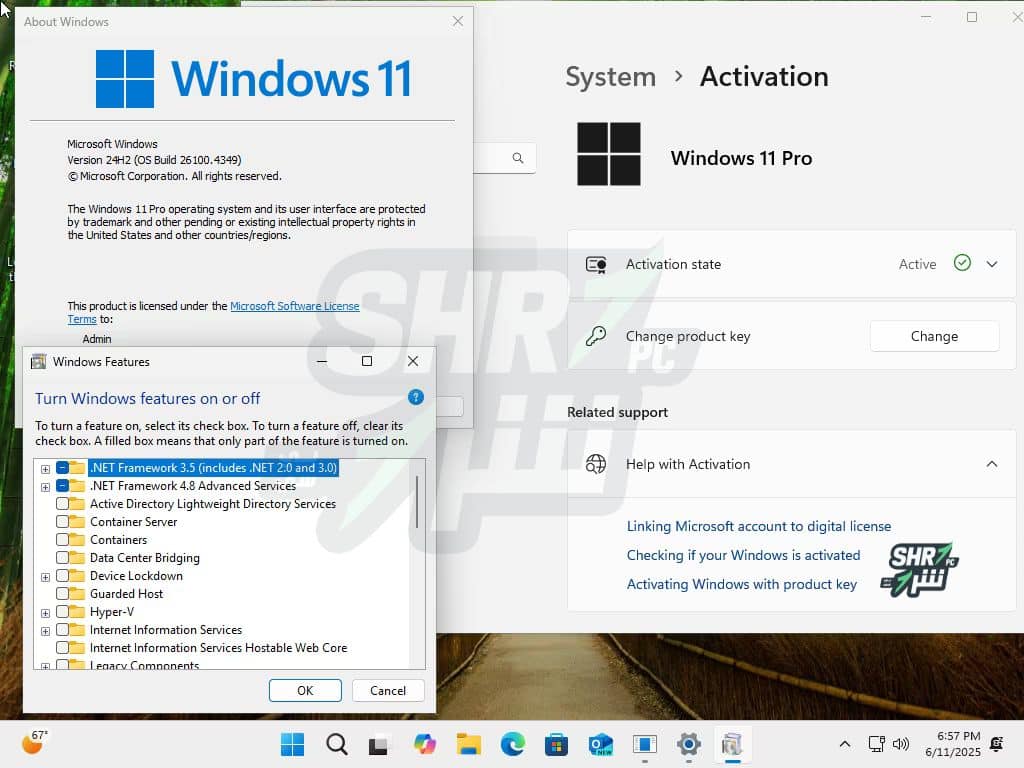The image size is (1024, 768).
Task: Expand the .NET Framework 3.5 tree node
Action: click(45, 469)
